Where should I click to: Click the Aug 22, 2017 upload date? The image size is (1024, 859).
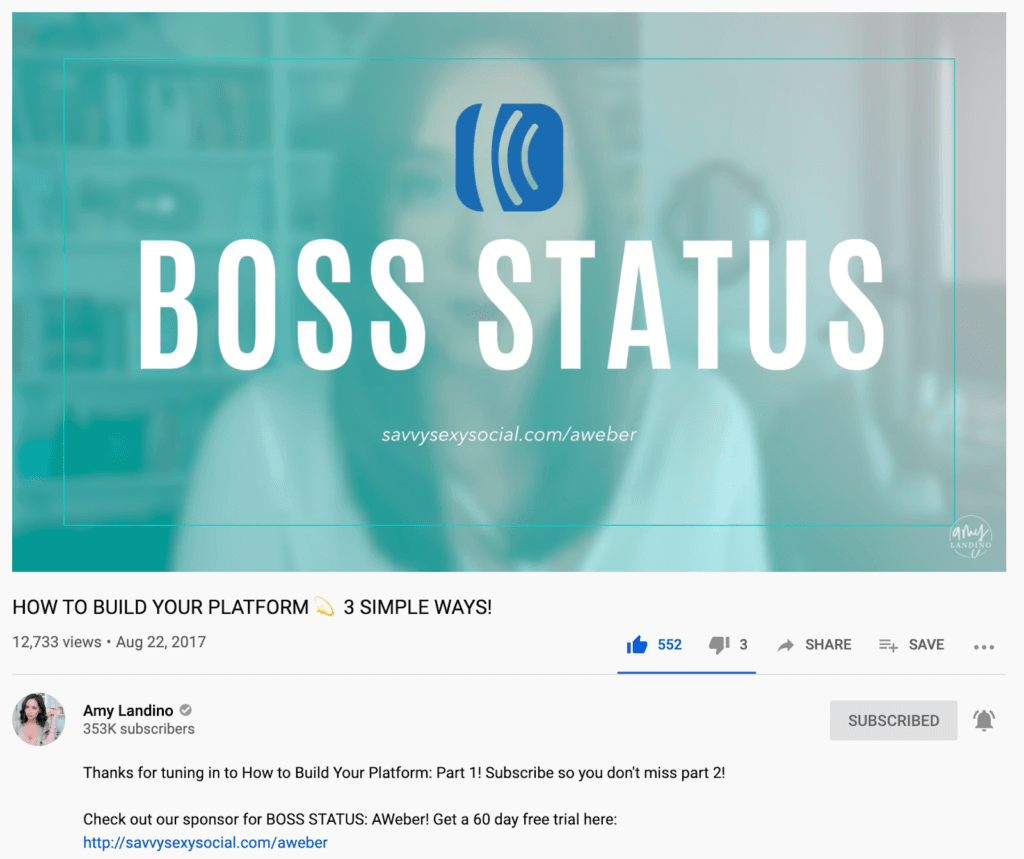click(x=161, y=642)
